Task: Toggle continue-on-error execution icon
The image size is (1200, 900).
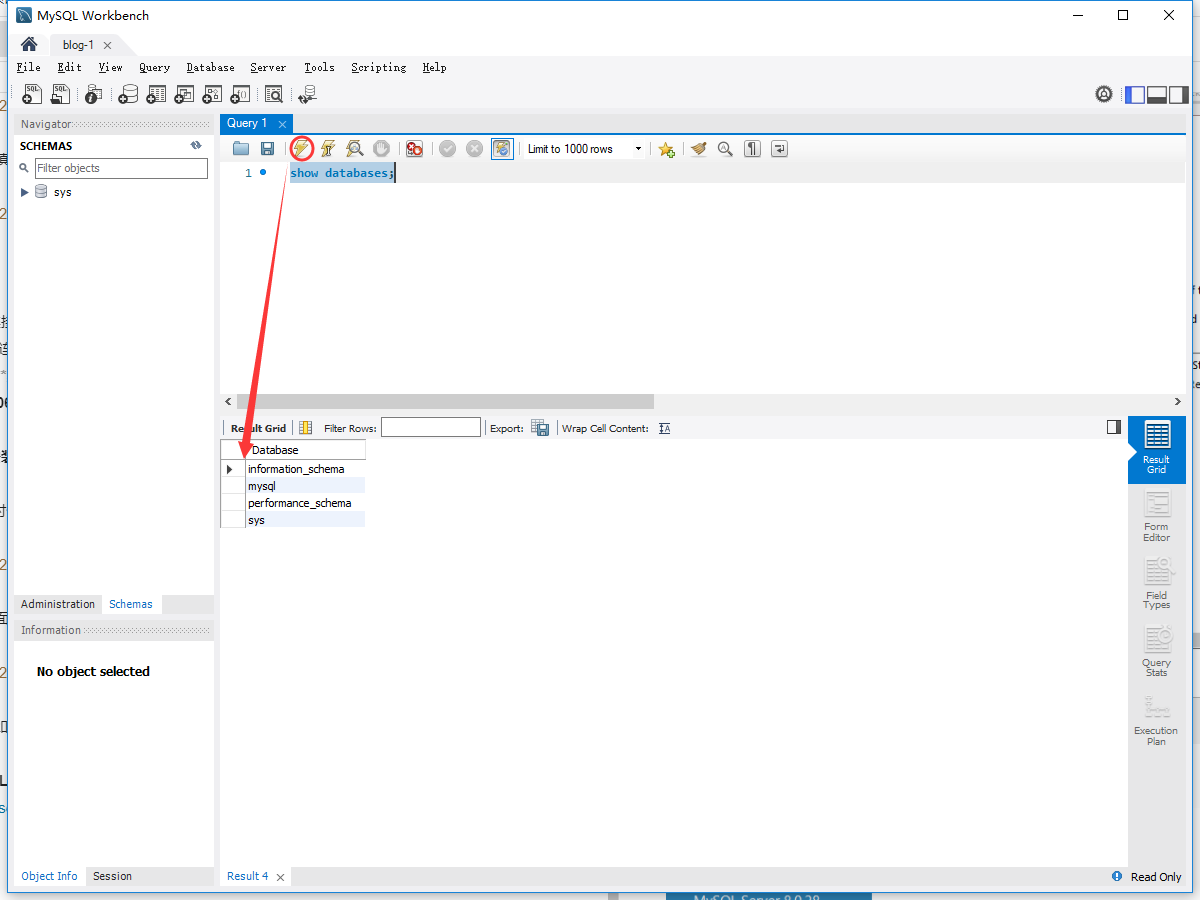Action: point(414,149)
